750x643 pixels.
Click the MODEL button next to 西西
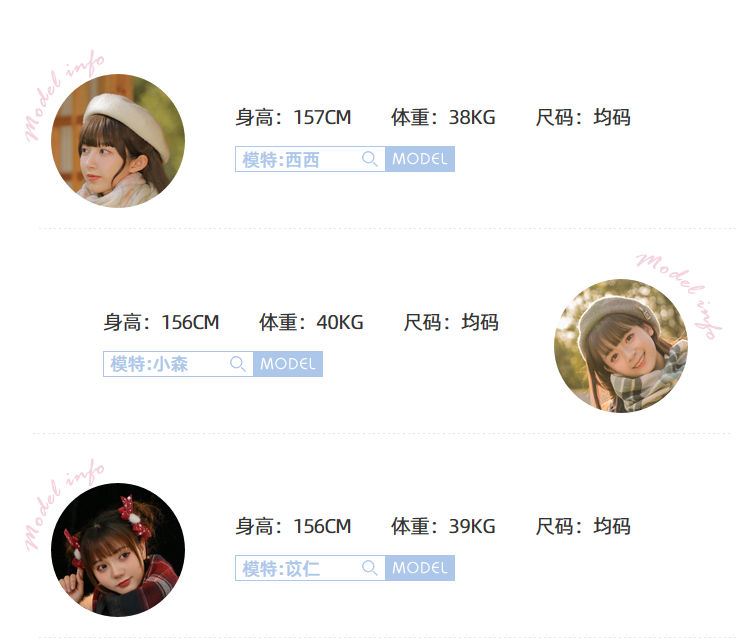[x=420, y=159]
